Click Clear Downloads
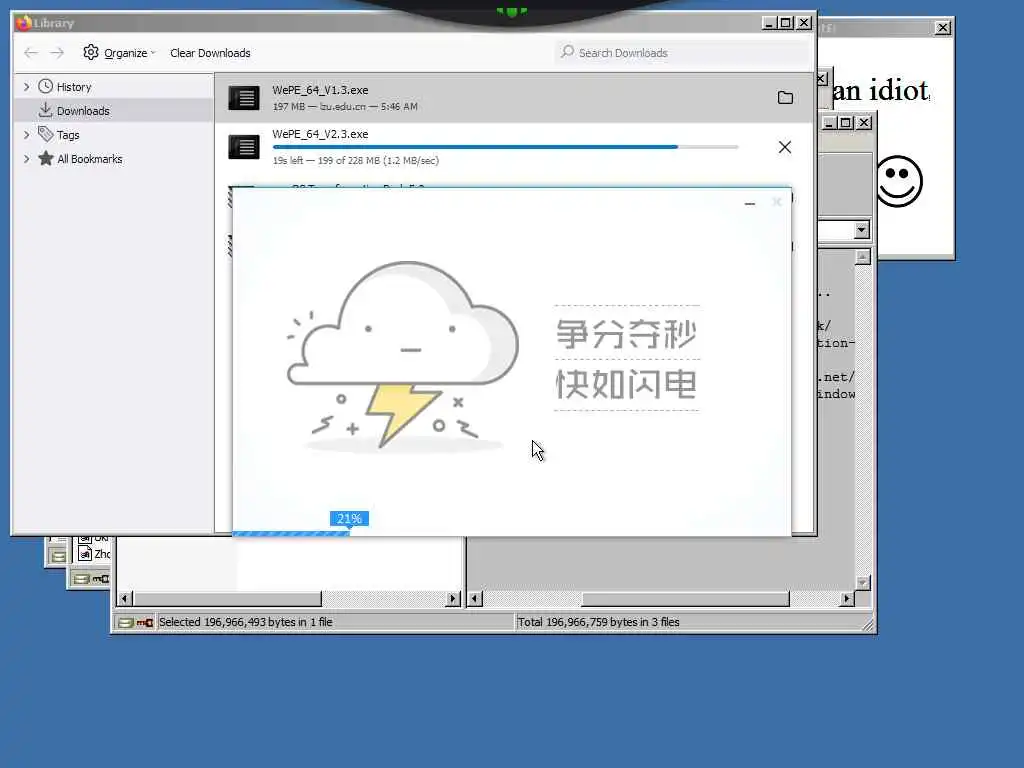Viewport: 1024px width, 768px height. coord(210,53)
